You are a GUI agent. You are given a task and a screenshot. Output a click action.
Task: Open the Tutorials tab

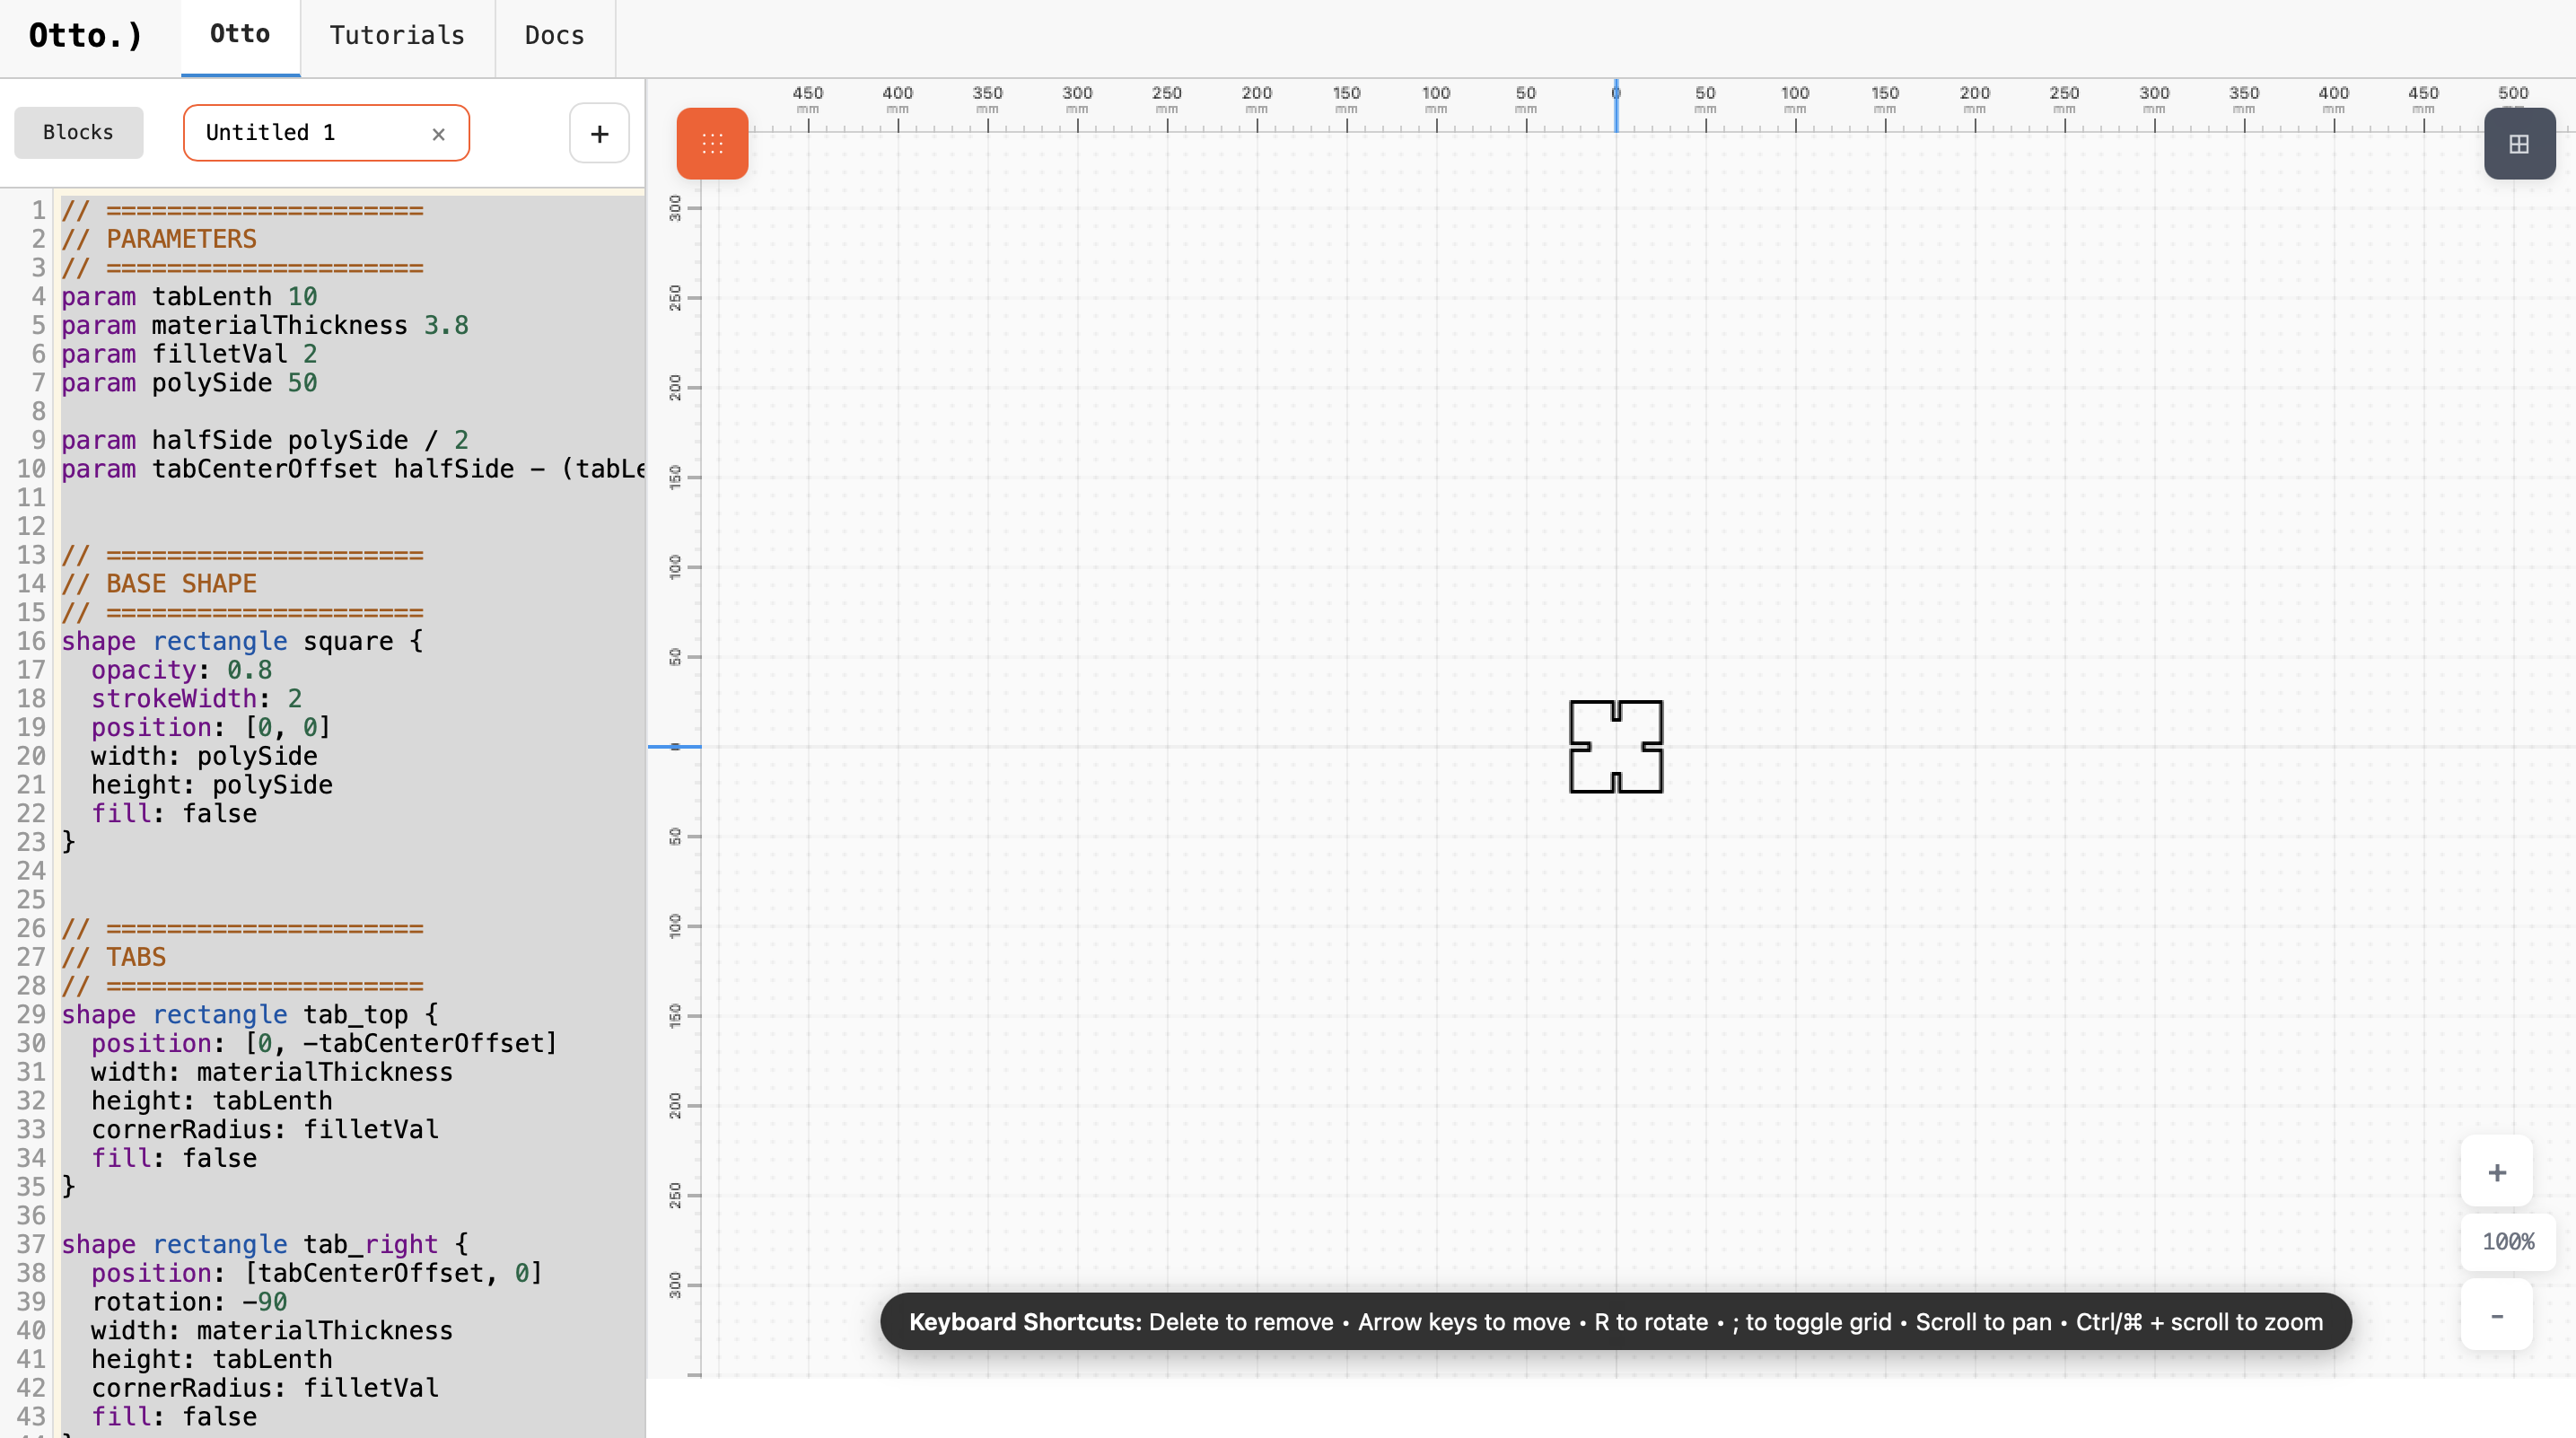[397, 36]
